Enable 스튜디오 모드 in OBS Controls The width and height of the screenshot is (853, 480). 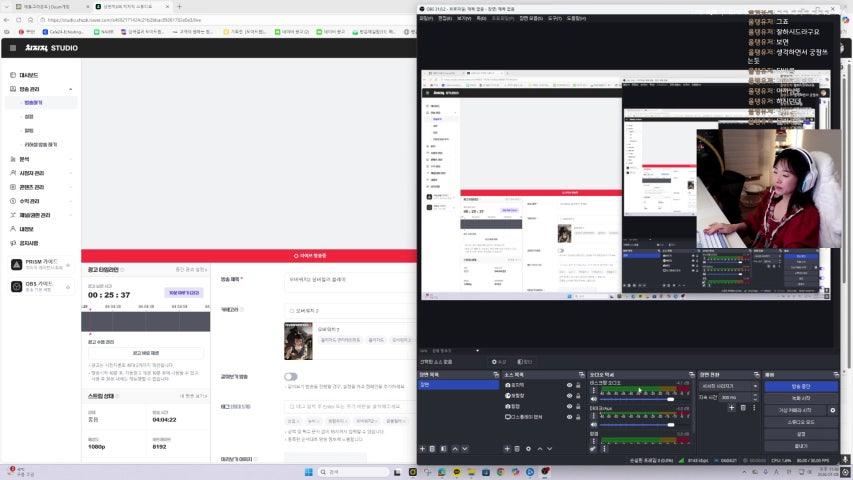(x=801, y=422)
